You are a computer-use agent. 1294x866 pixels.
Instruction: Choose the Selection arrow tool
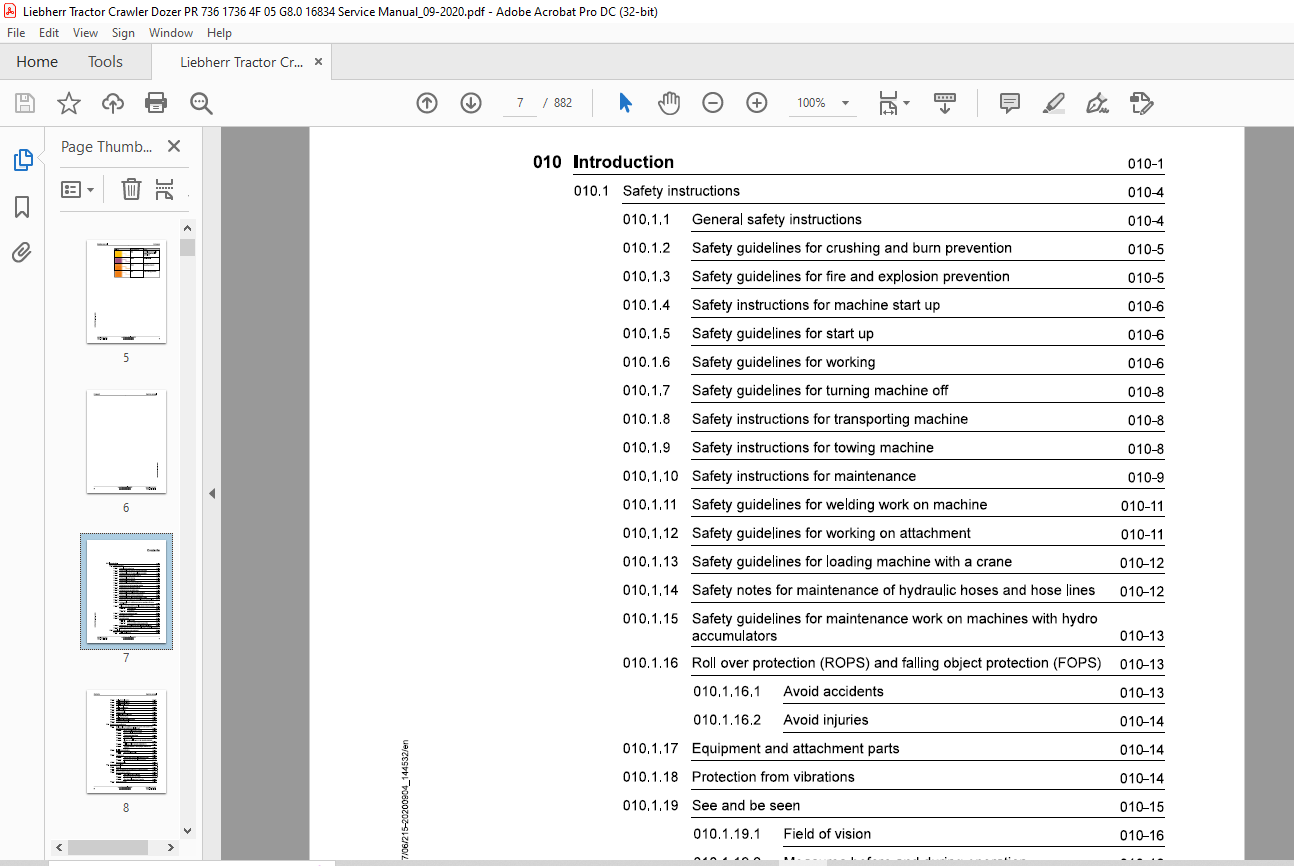(626, 103)
